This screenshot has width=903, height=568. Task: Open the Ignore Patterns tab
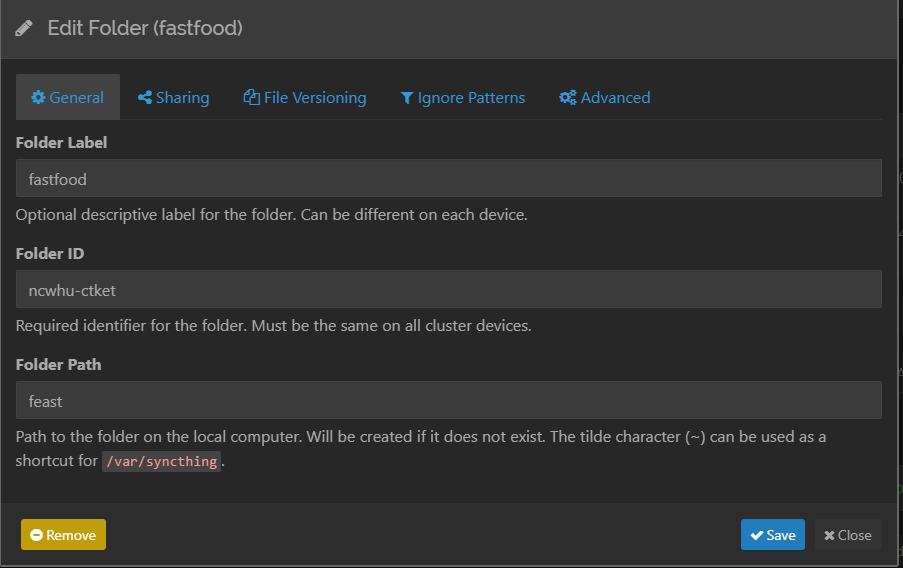point(462,98)
